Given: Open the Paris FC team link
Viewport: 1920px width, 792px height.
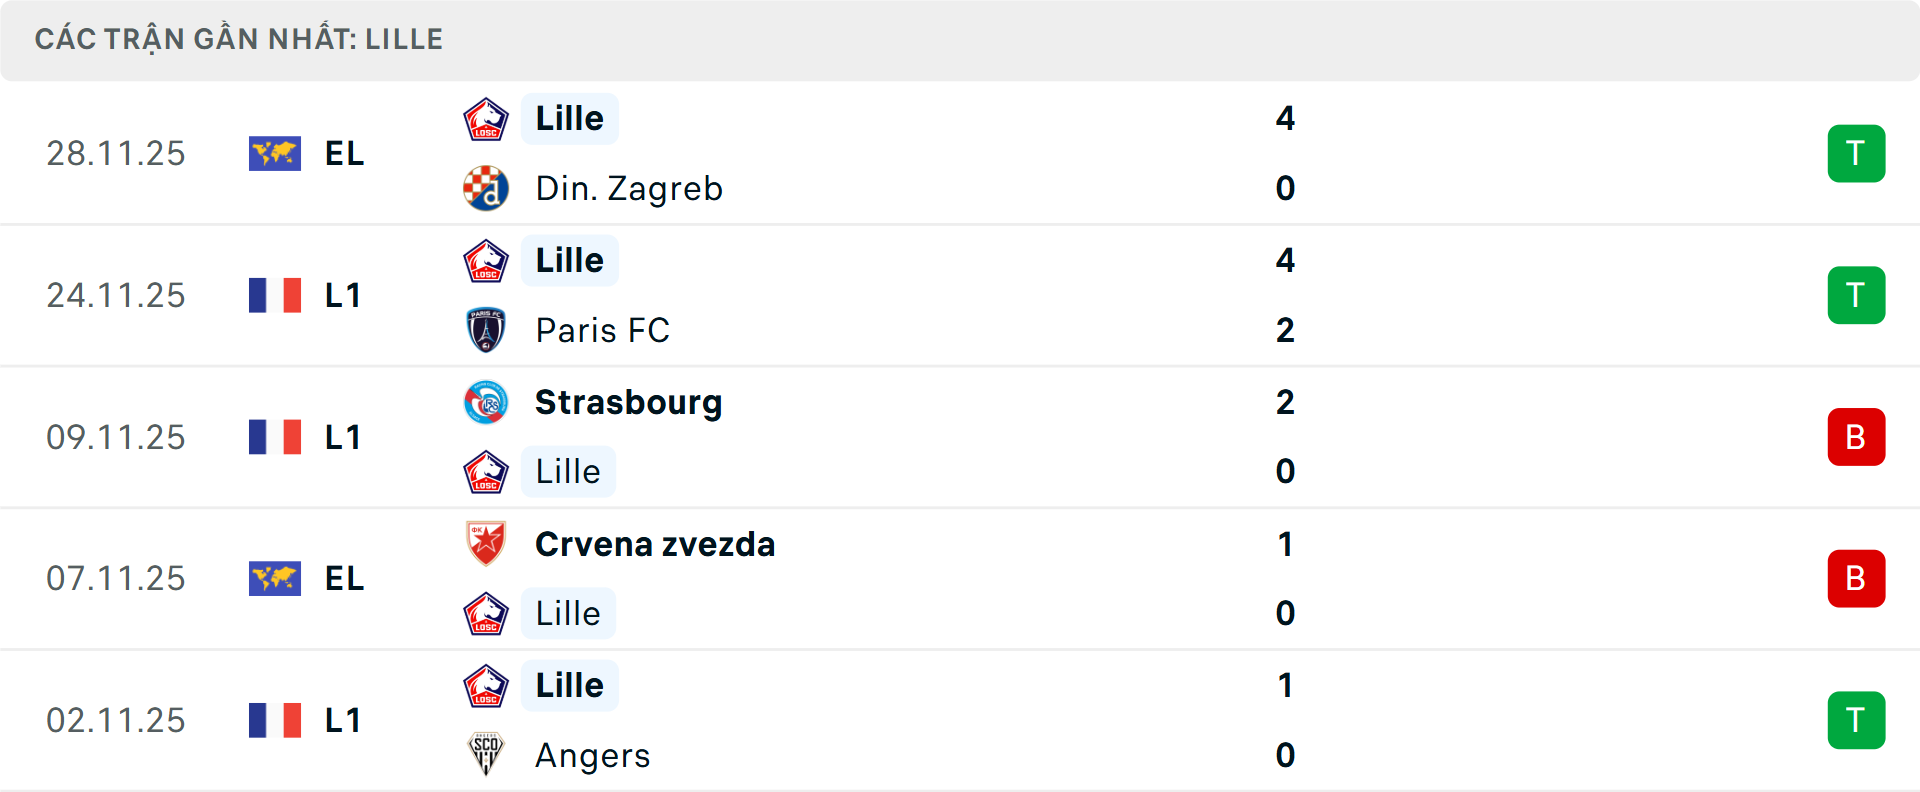Looking at the screenshot, I should click(x=602, y=330).
